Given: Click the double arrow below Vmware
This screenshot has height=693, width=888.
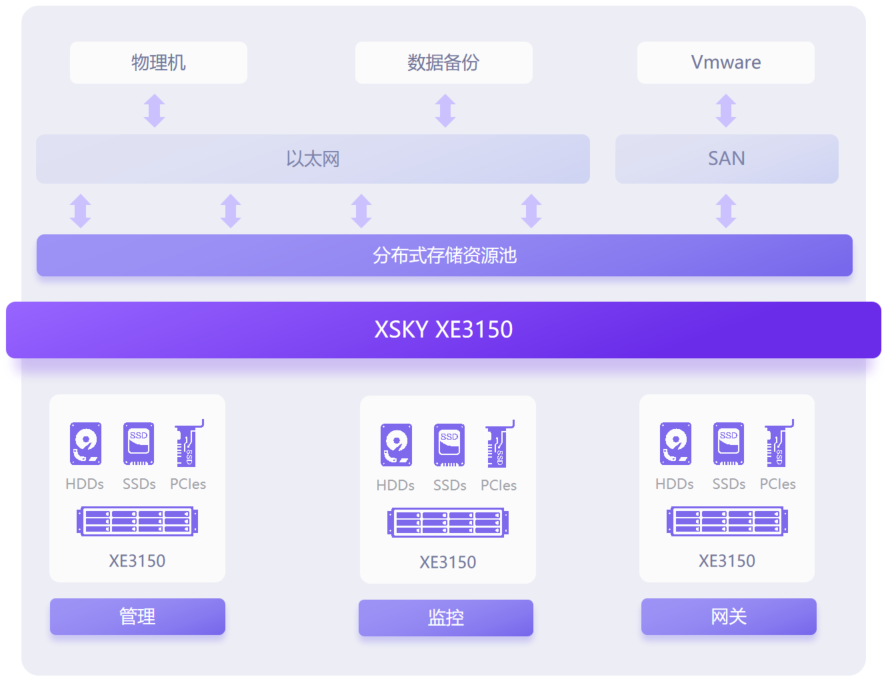Looking at the screenshot, I should pyautogui.click(x=726, y=110).
